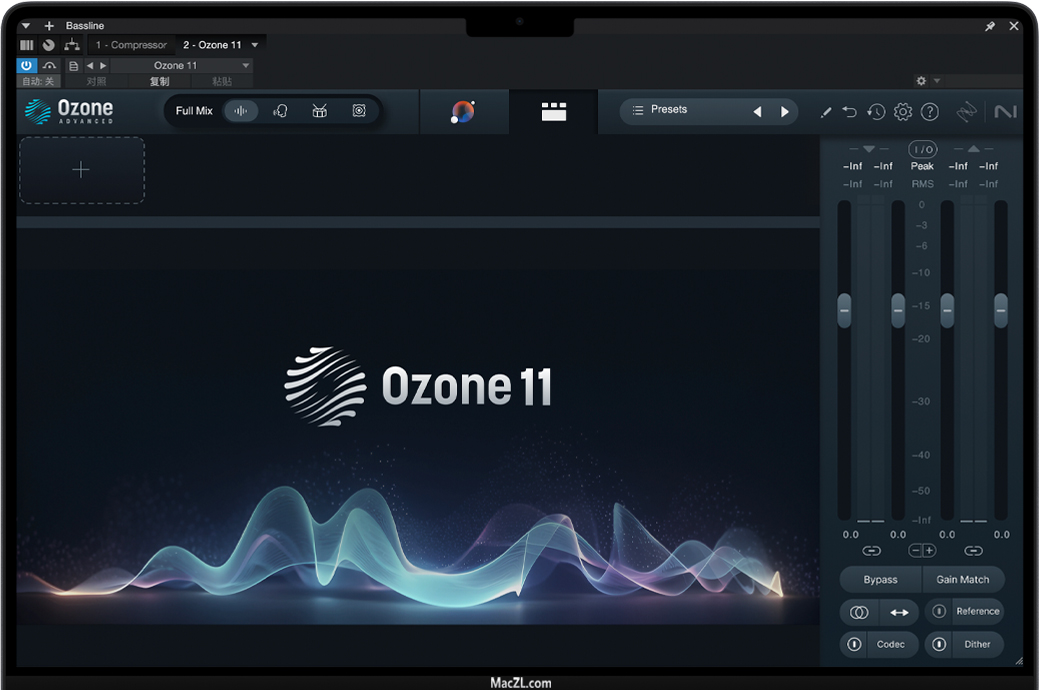Open dropdown arrow beside 2 - Ozone 11
The width and height of the screenshot is (1040, 690).
tap(255, 45)
